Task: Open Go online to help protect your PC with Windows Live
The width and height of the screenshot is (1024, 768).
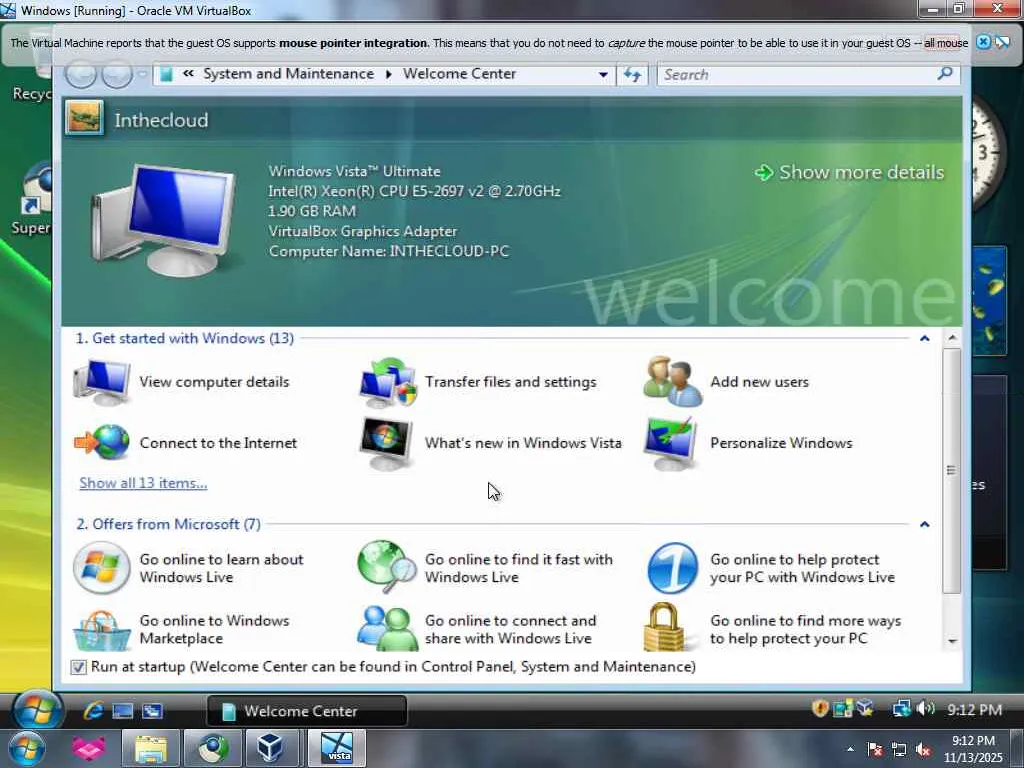Action: coord(771,568)
